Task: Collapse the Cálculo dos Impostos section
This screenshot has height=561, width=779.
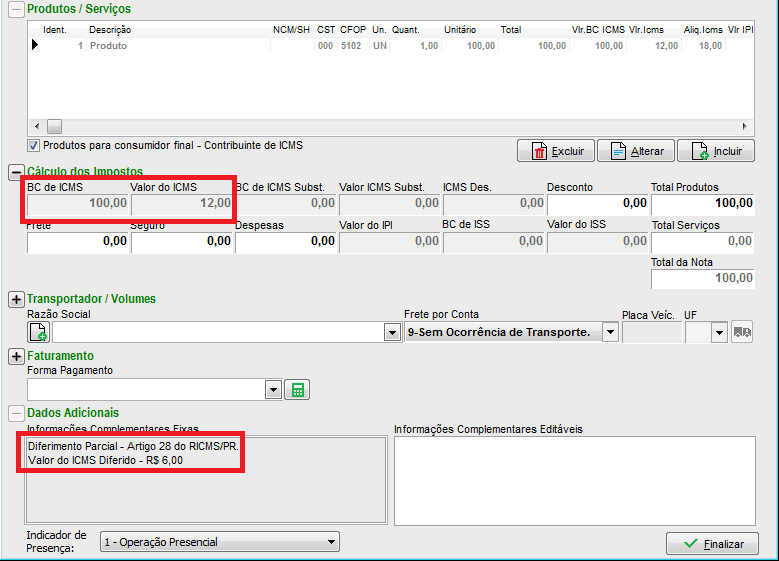Action: point(16,172)
